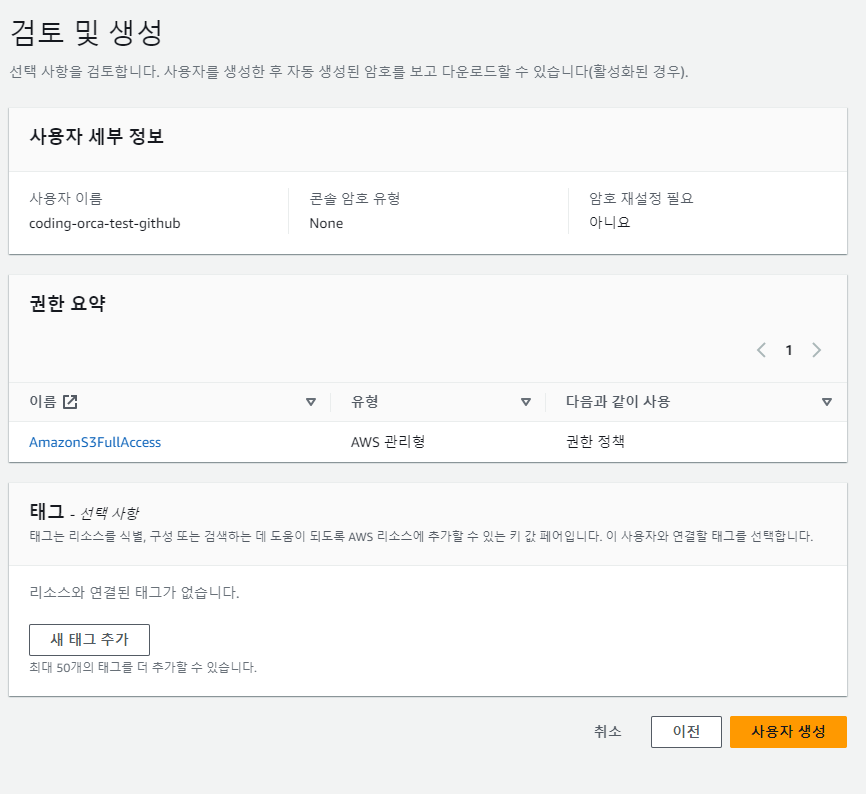Click the 최대 50개의 태그 hint text
Viewport: 866px width, 794px height.
[143, 667]
